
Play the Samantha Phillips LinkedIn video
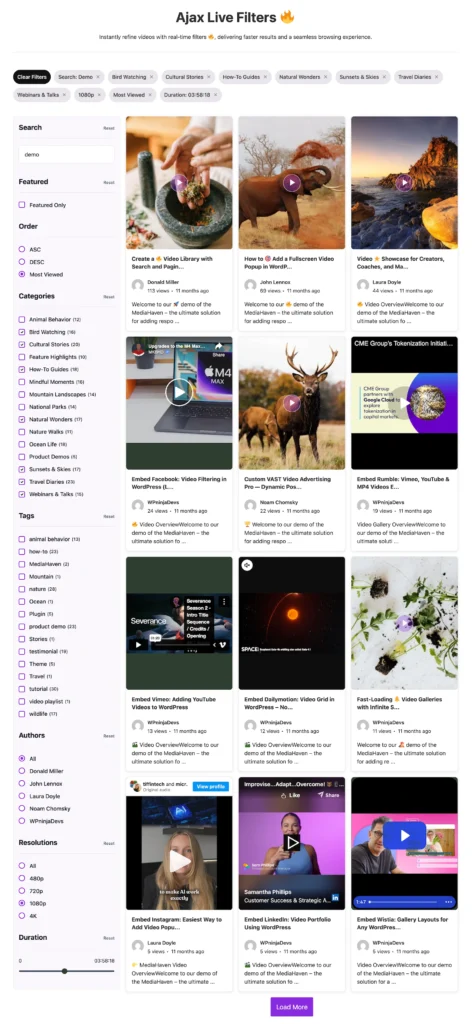click(292, 843)
